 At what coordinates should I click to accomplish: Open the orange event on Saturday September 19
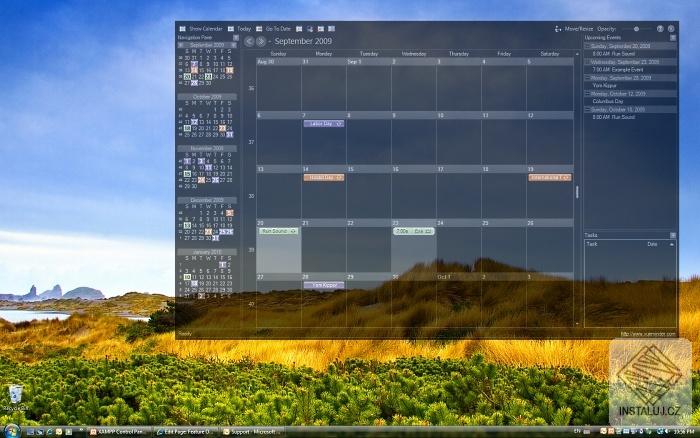pos(550,178)
